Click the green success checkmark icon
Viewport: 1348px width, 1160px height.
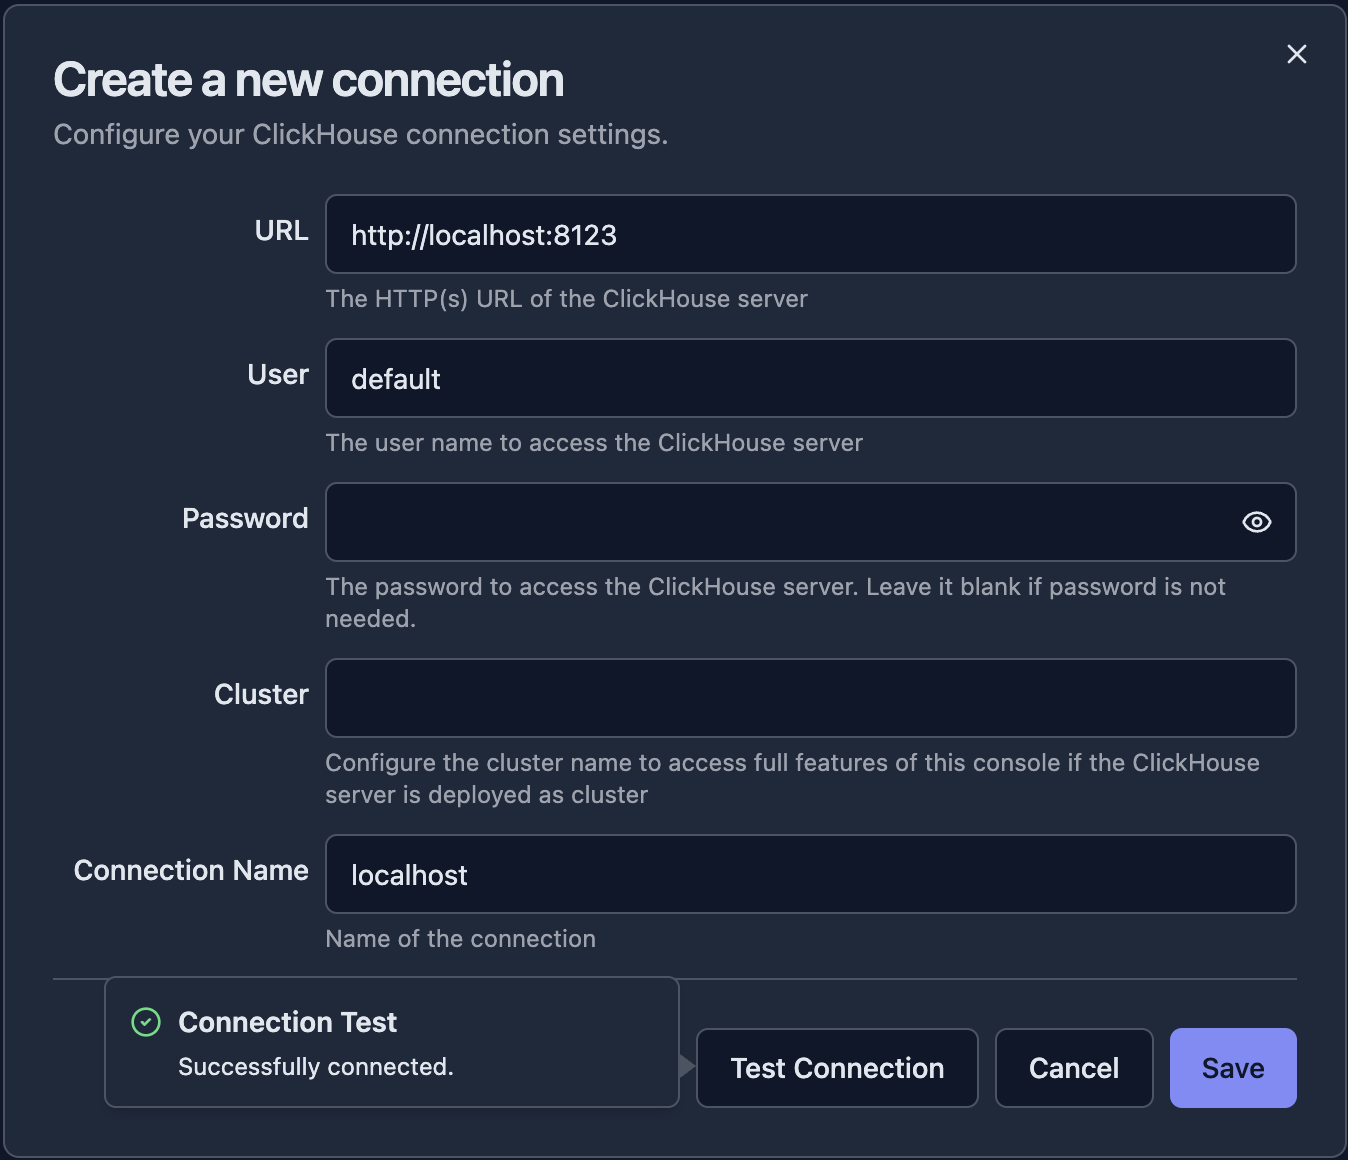pos(146,1022)
